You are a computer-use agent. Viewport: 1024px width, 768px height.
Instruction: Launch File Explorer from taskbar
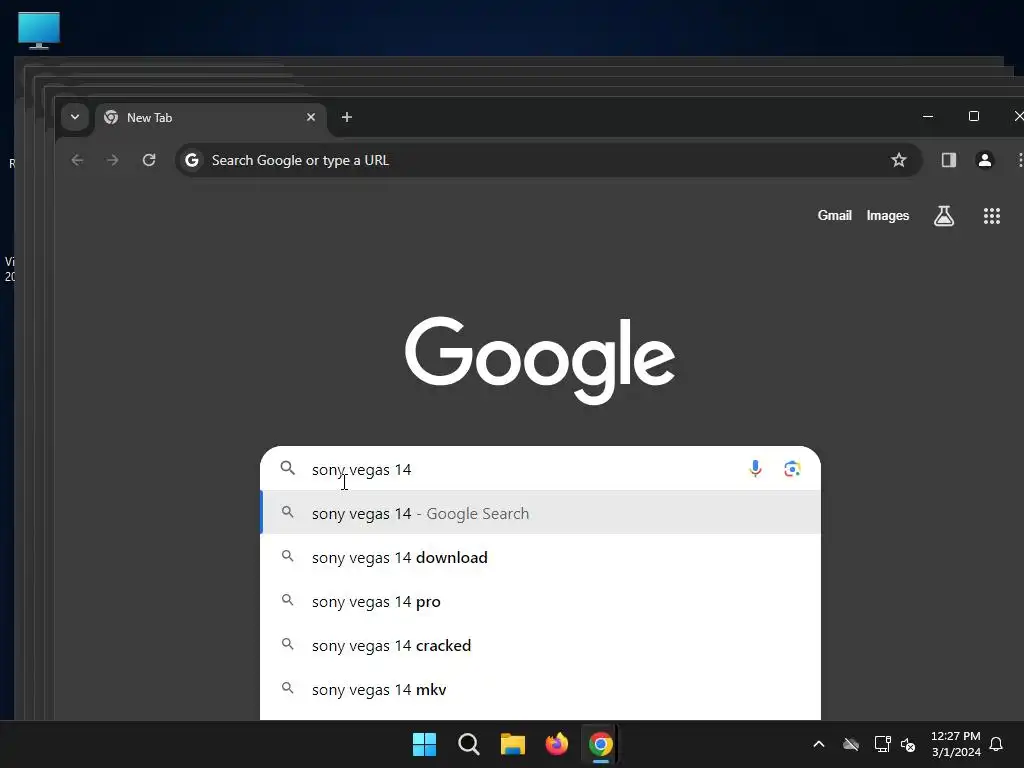point(513,744)
